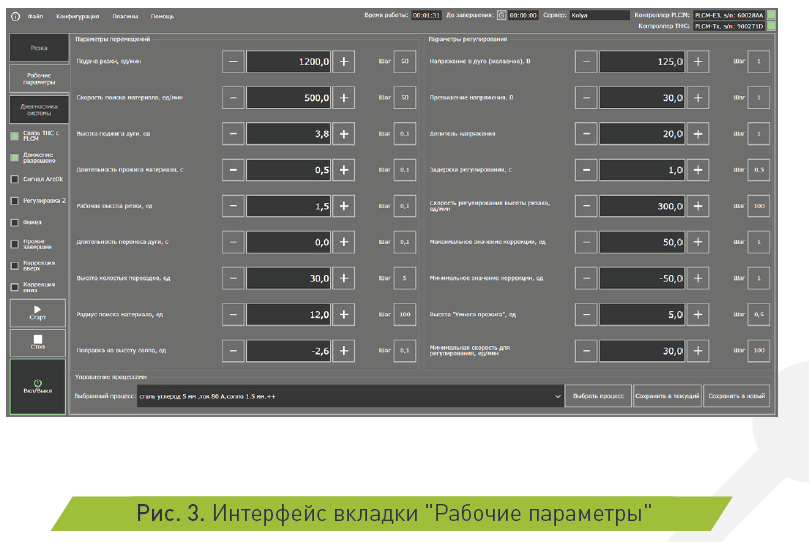This screenshot has height=542, width=809.
Task: Click the info icon left of Файл
Action: tap(15, 17)
